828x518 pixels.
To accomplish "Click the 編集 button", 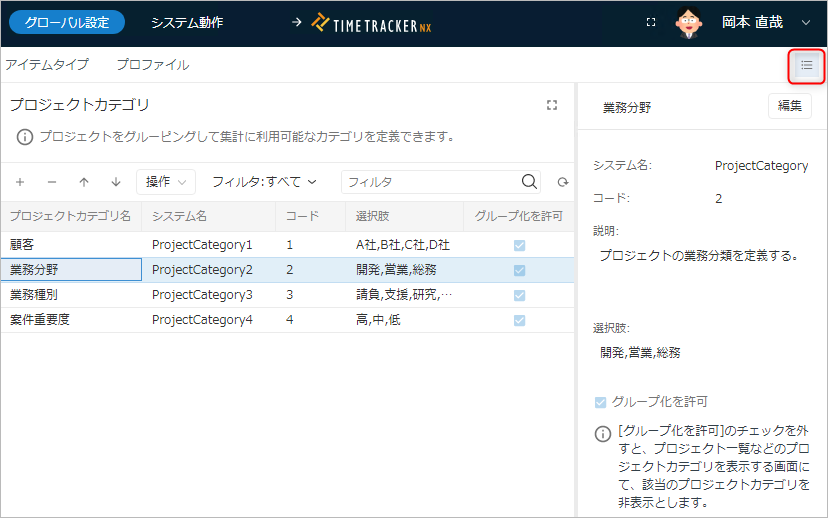I will click(x=789, y=106).
